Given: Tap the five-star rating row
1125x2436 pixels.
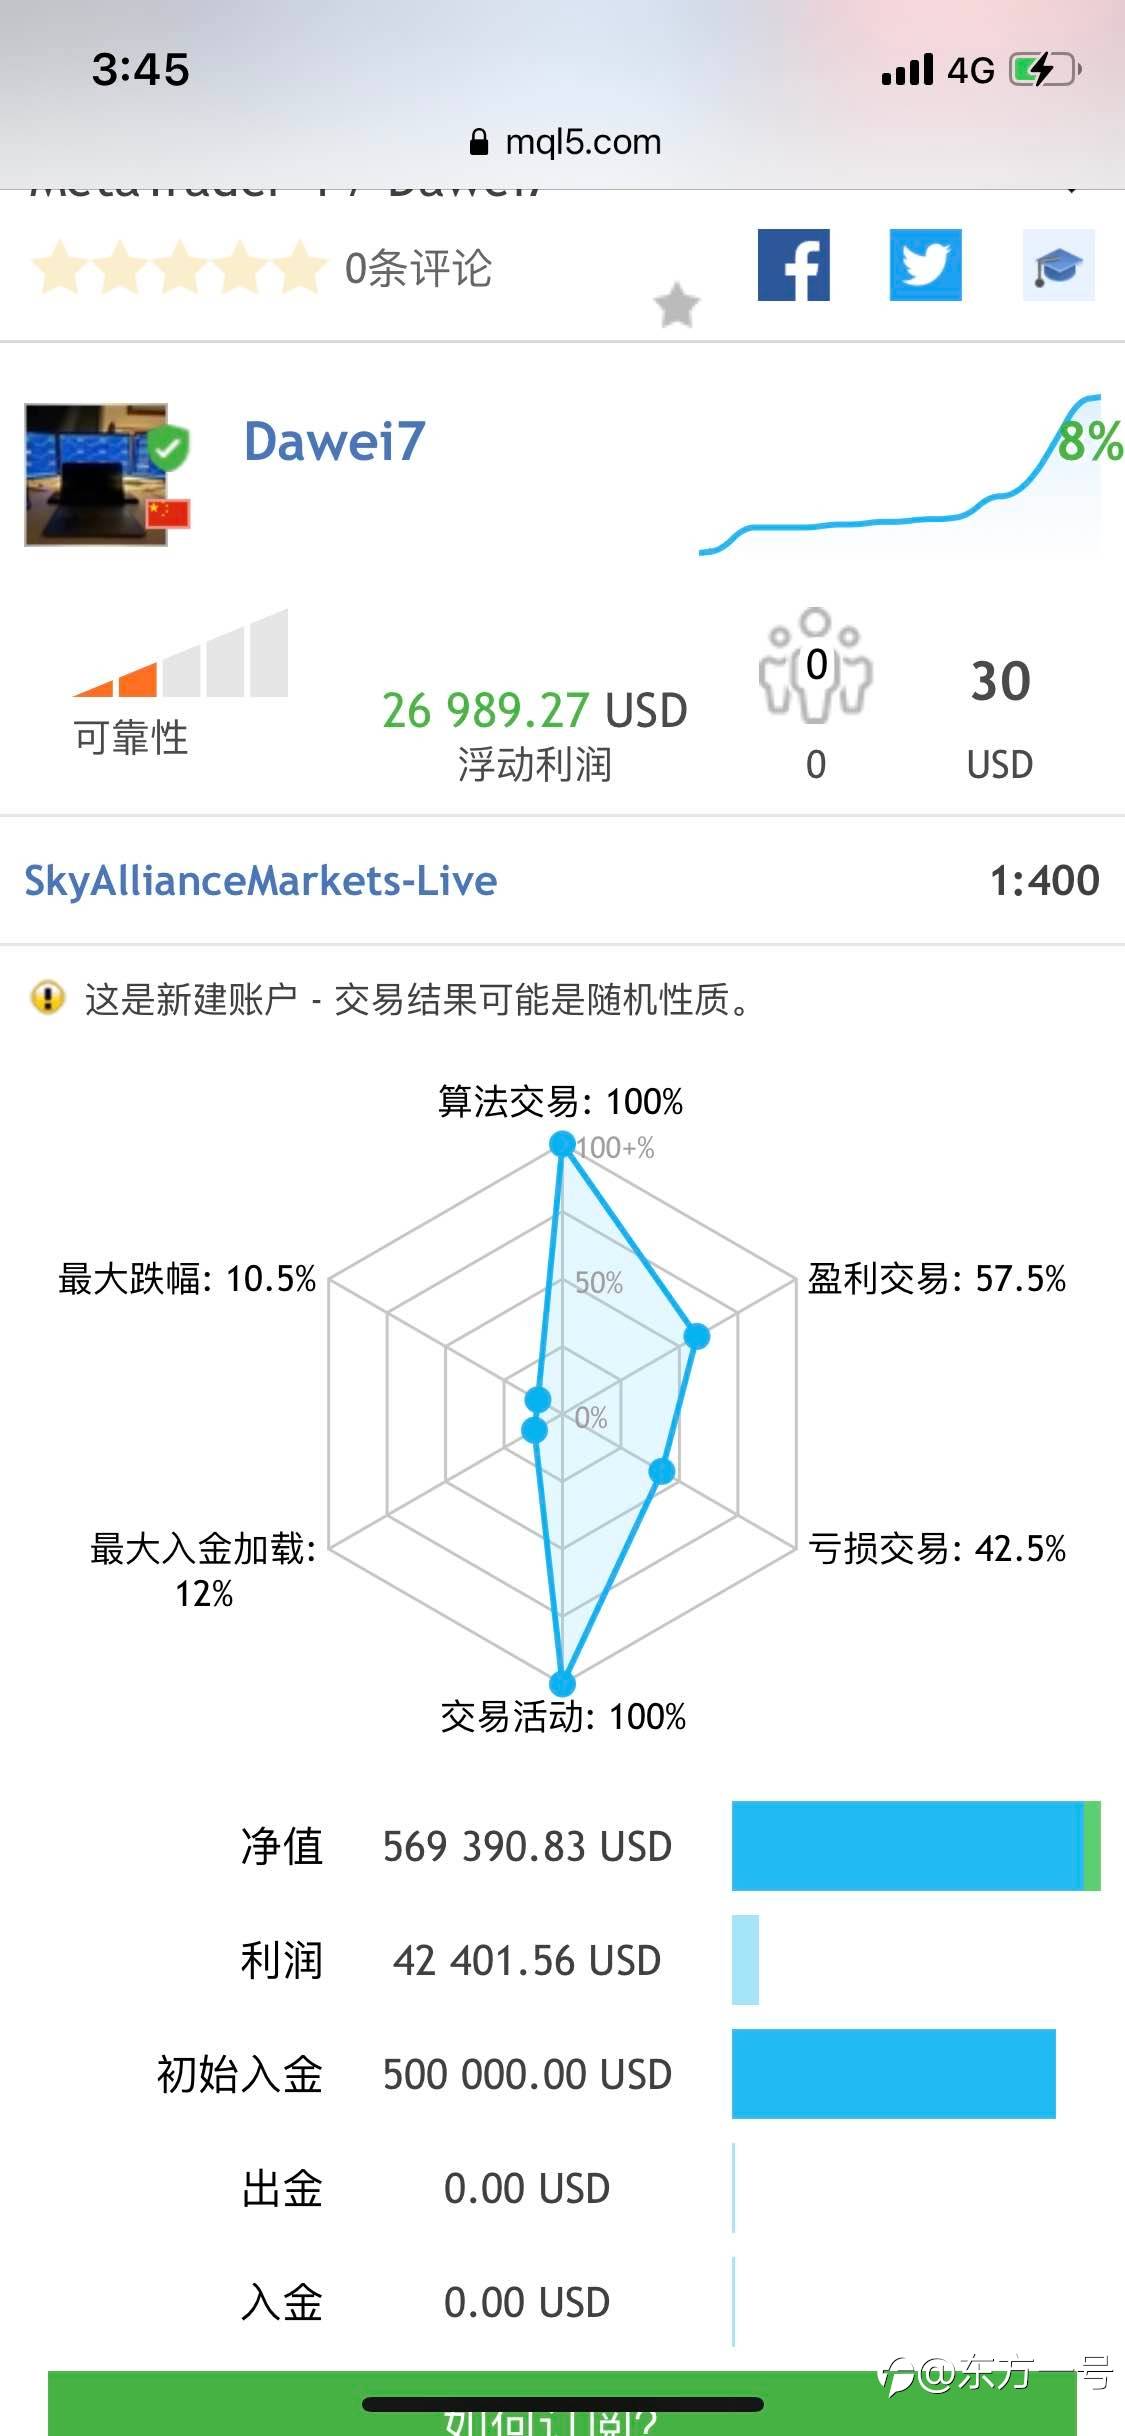Looking at the screenshot, I should click(x=178, y=268).
